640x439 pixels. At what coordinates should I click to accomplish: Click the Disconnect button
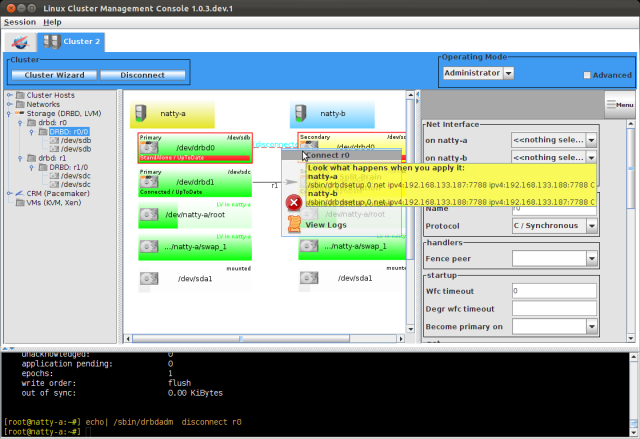[x=141, y=75]
